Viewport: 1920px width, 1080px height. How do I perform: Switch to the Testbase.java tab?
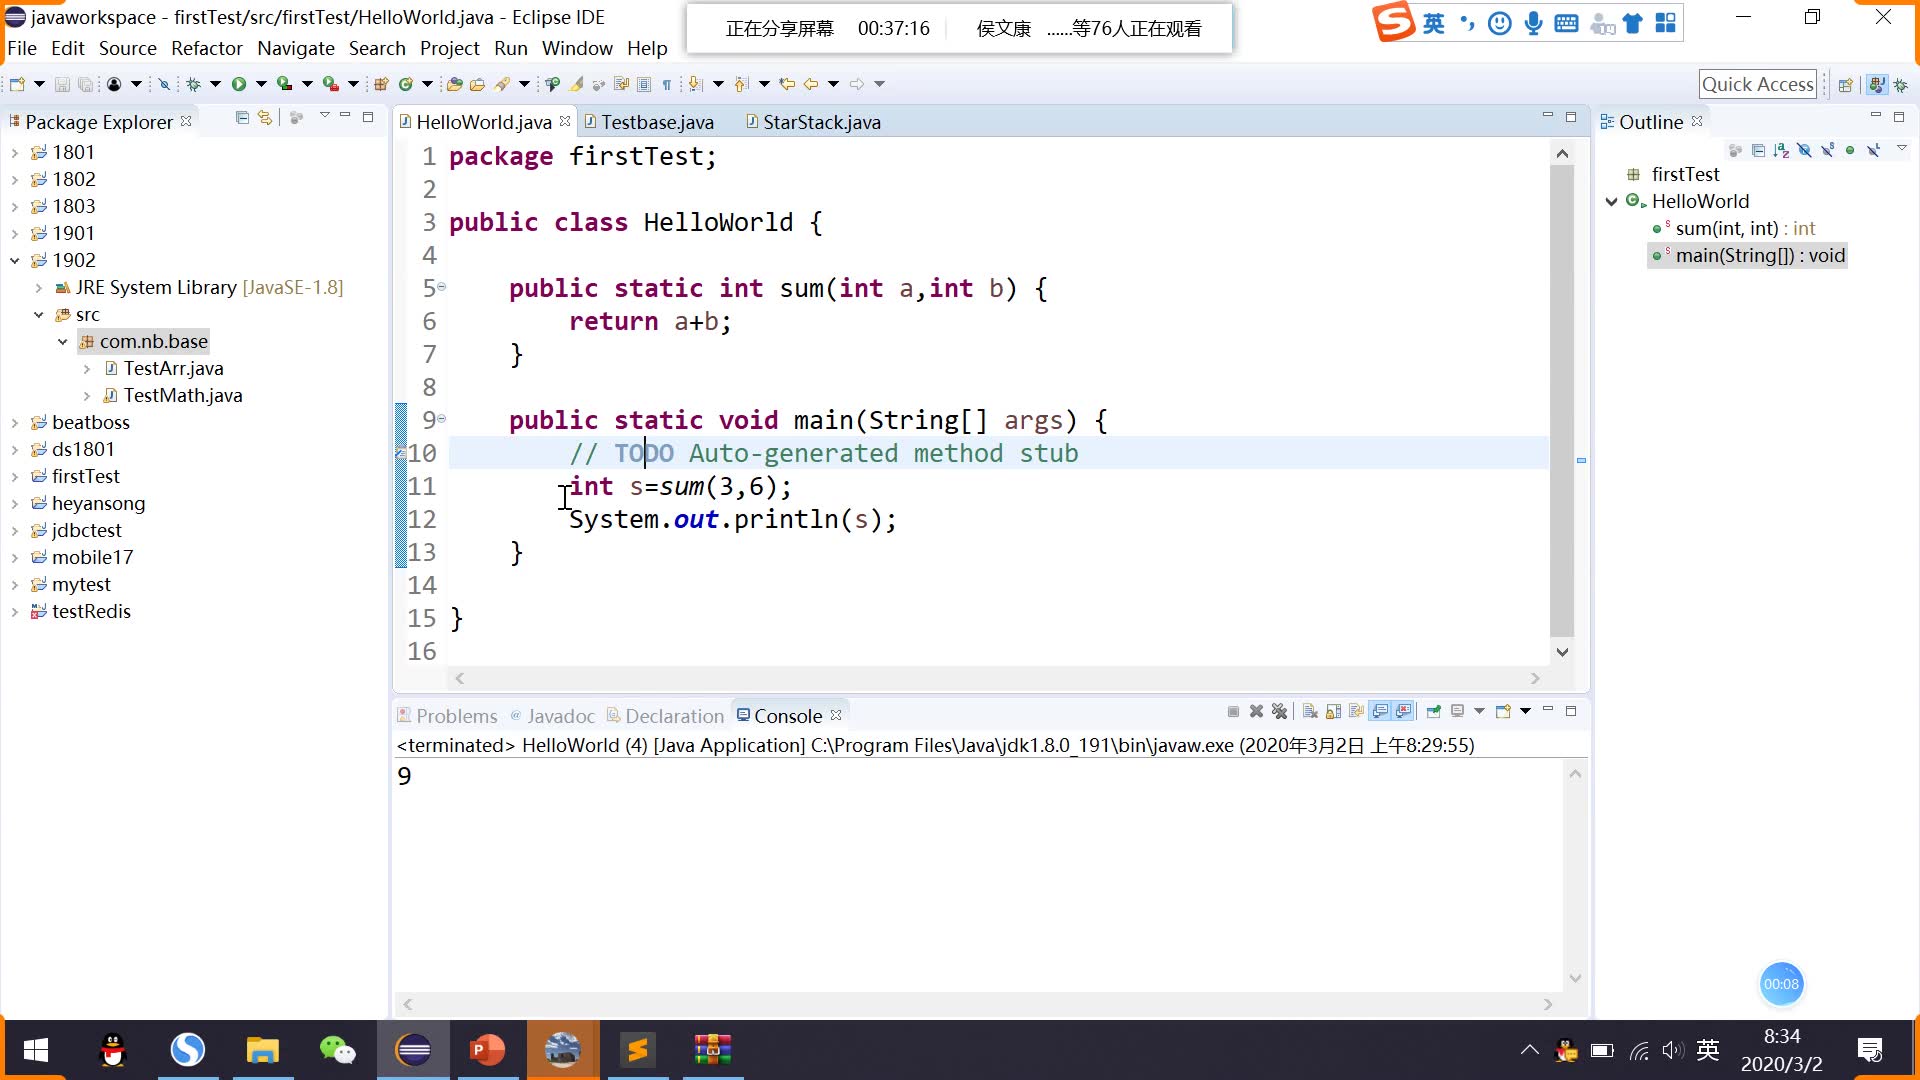pyautogui.click(x=656, y=122)
